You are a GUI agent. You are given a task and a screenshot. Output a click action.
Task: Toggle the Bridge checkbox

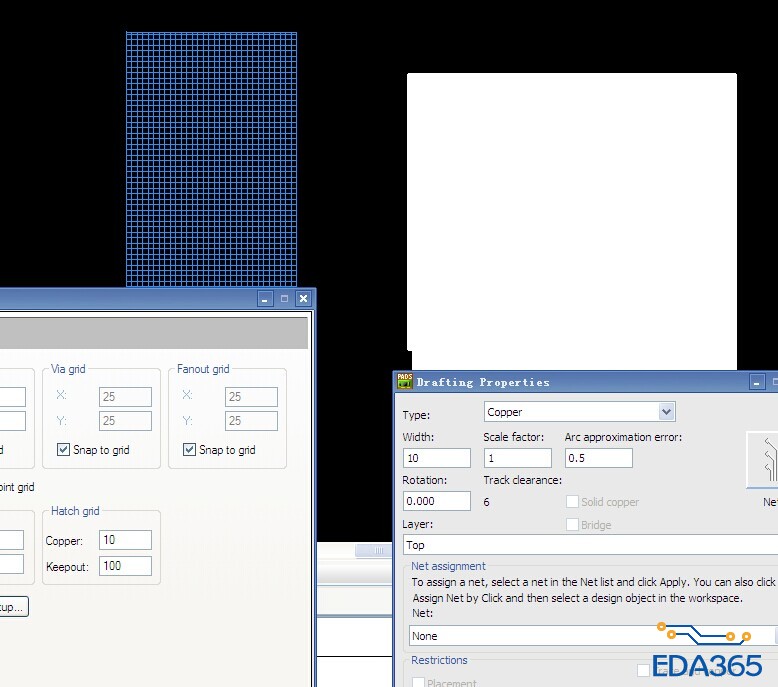click(x=572, y=524)
